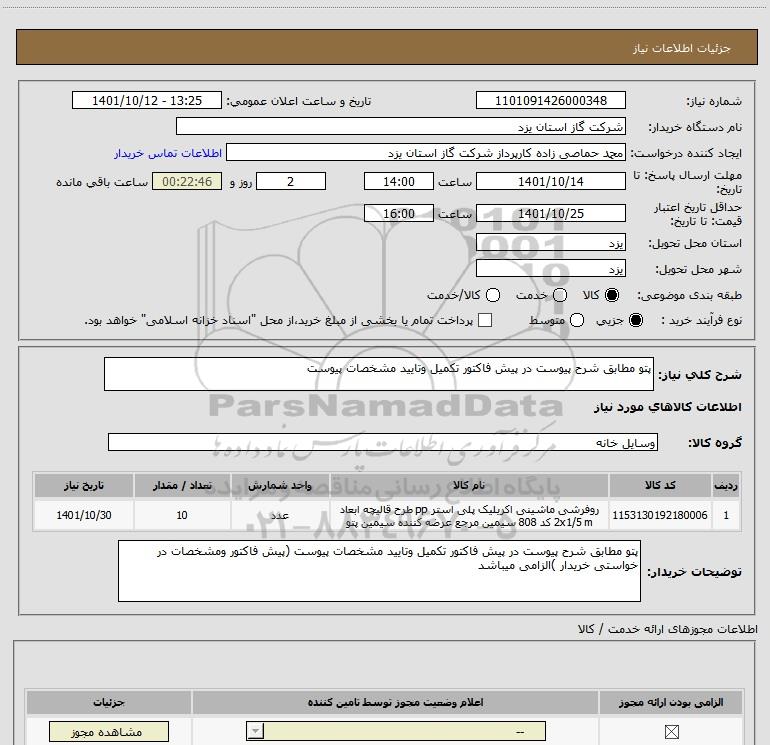
Task: Click the announcement date field 1401/10/12 - 13:25
Action: pyautogui.click(x=147, y=100)
